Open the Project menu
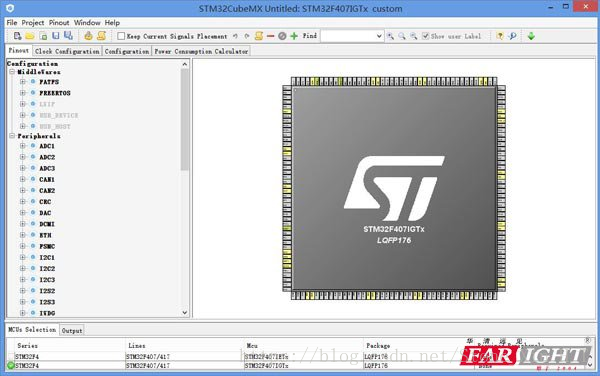The width and height of the screenshot is (600, 376). pyautogui.click(x=33, y=23)
